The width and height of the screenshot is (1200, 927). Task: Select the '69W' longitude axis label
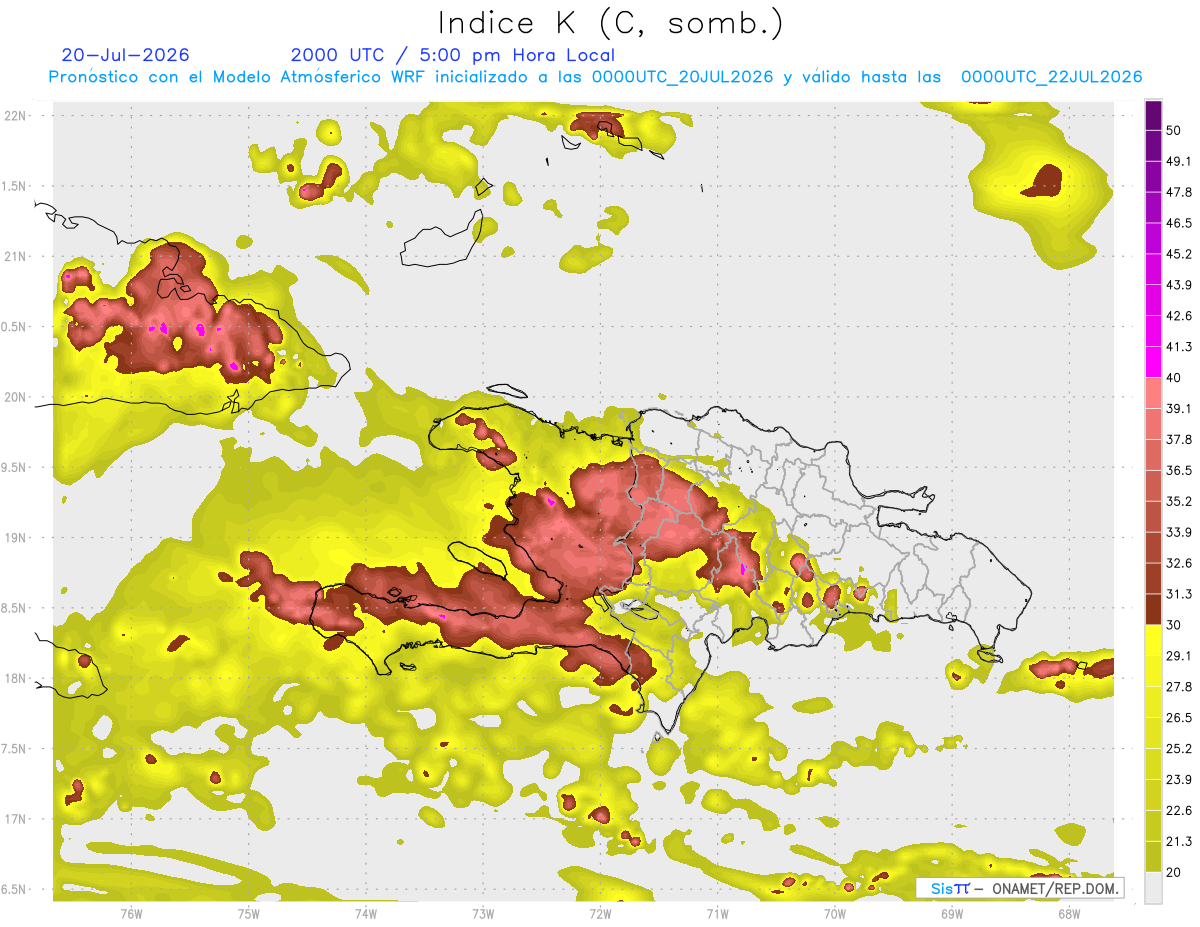coord(952,913)
